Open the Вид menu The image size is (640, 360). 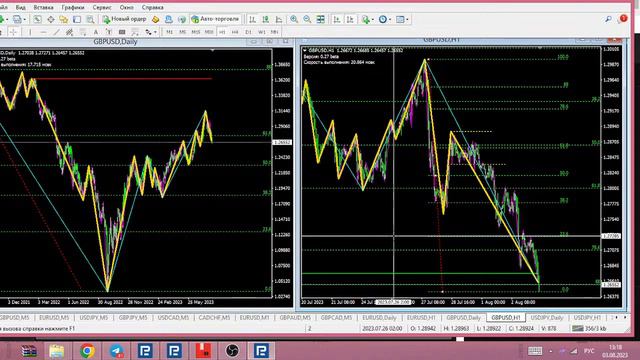(x=20, y=7)
